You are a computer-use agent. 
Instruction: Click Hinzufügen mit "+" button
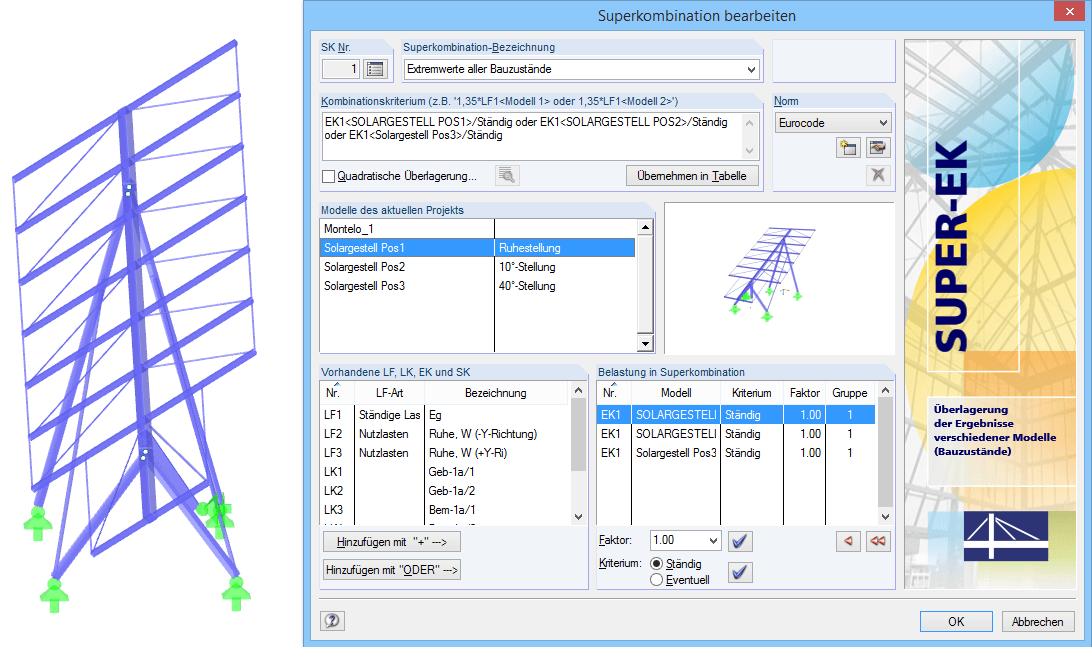click(x=391, y=542)
